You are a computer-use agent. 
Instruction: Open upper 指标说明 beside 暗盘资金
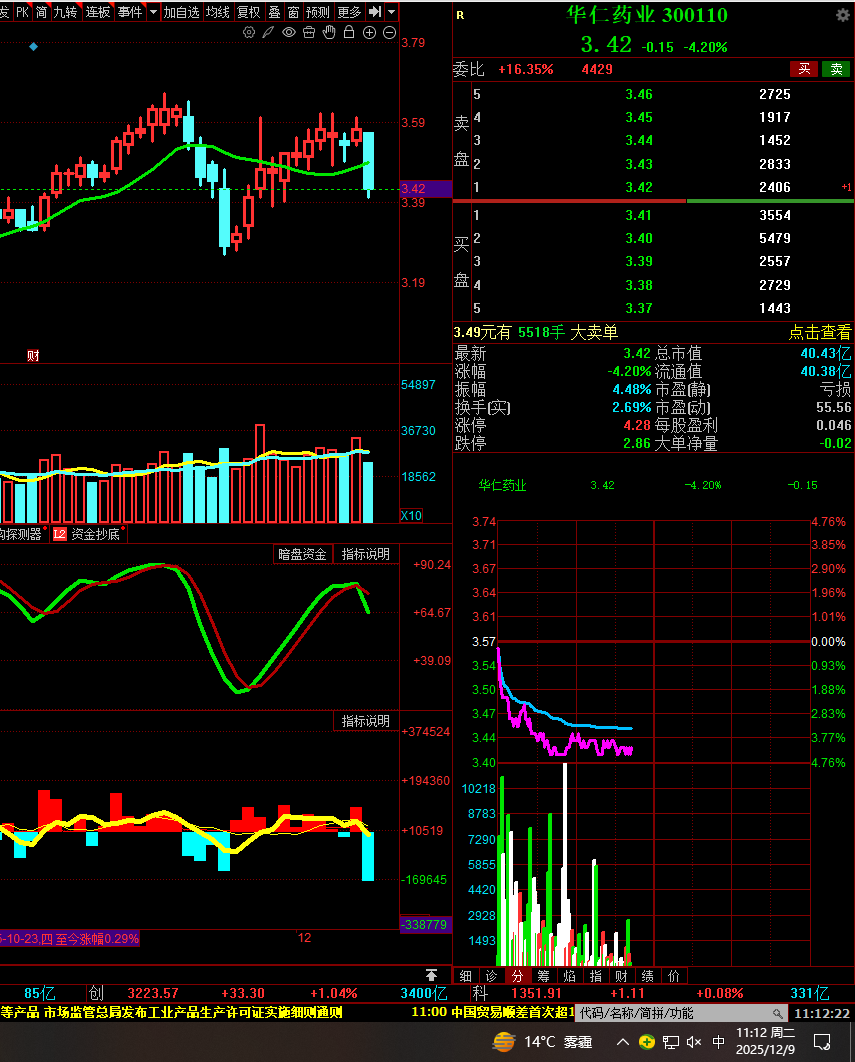coord(366,554)
